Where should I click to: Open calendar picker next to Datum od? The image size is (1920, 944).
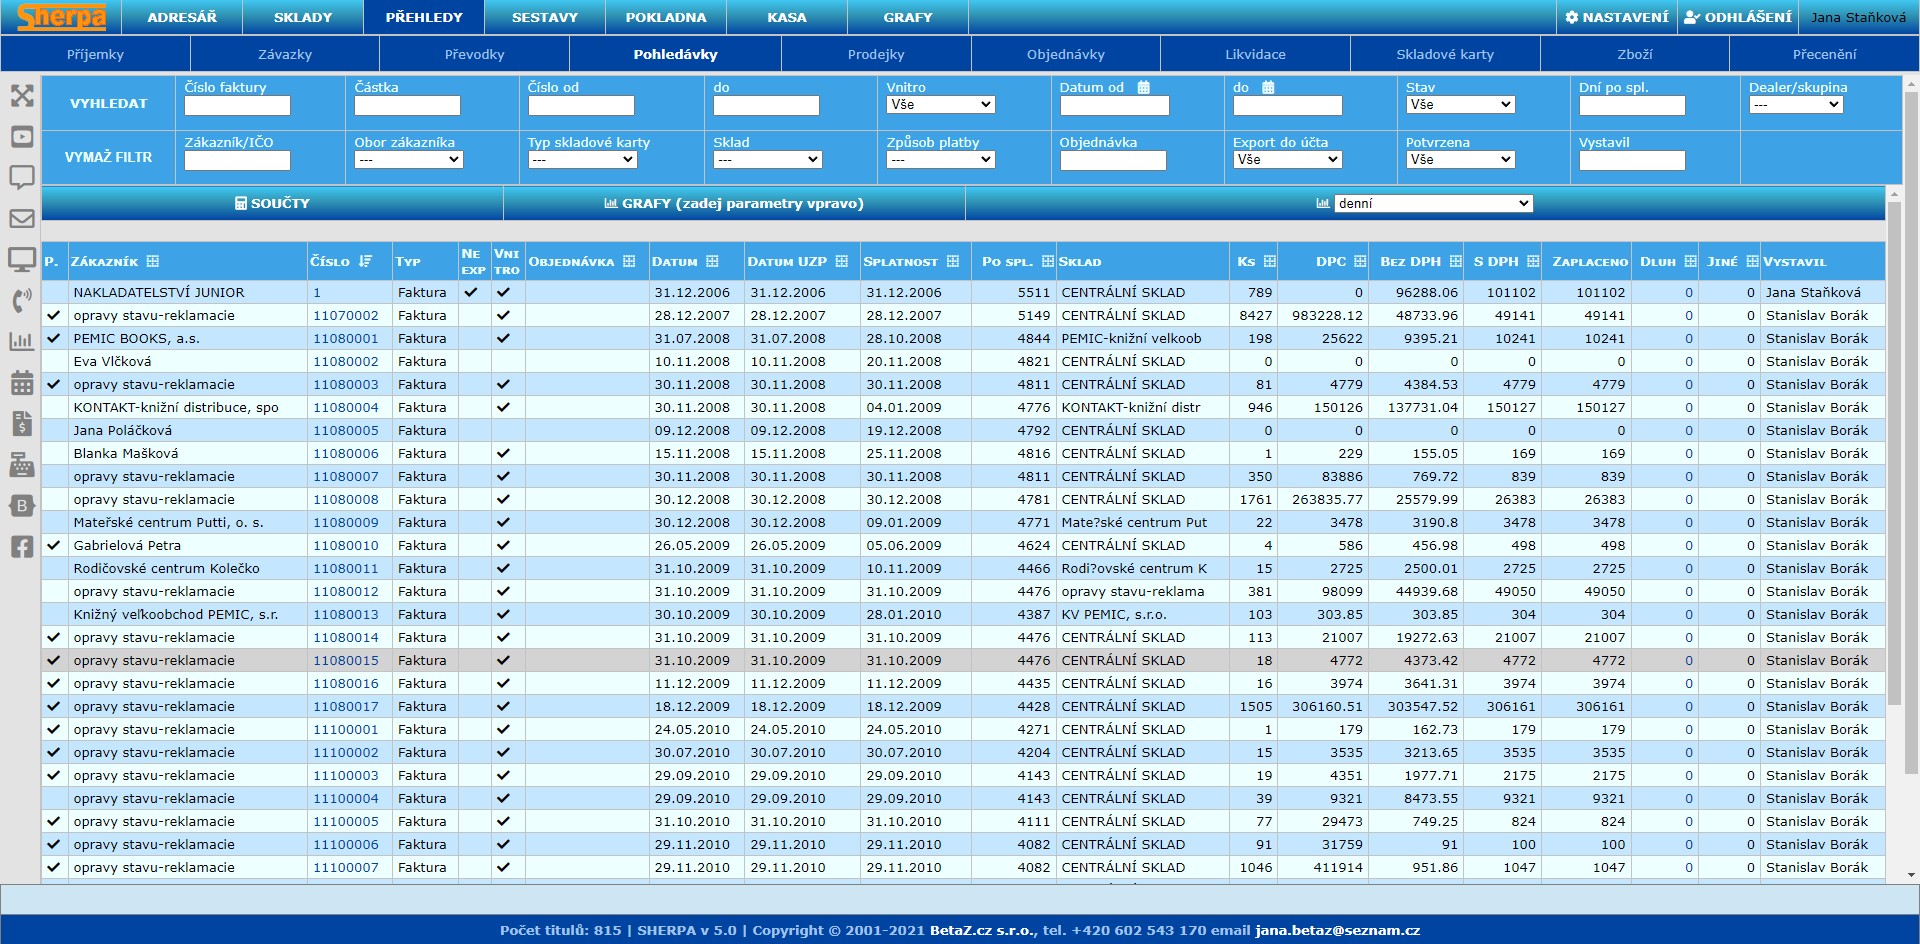(x=1144, y=88)
